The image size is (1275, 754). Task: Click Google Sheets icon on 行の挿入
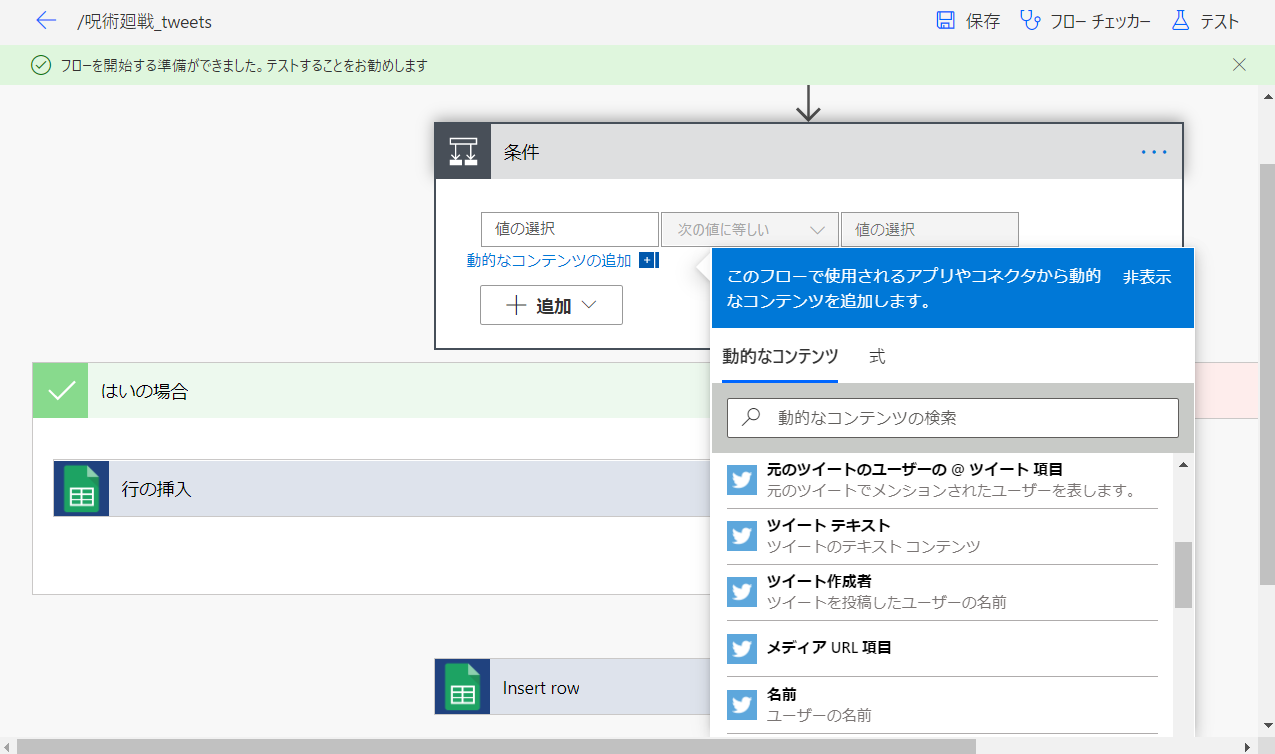pyautogui.click(x=81, y=489)
